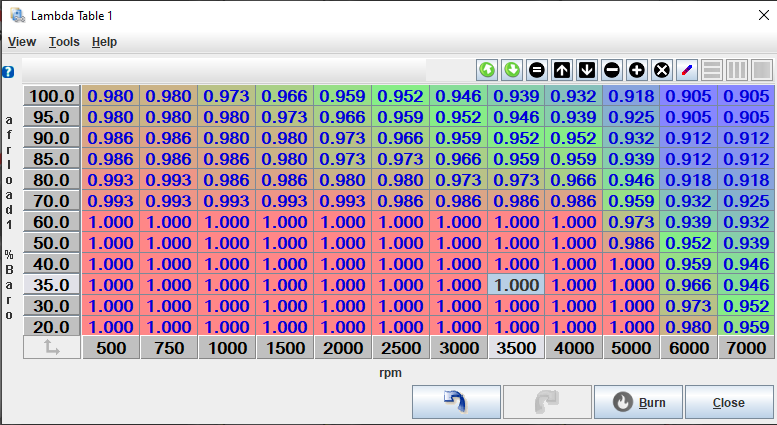Open the View menu
This screenshot has height=425, width=777.
(x=22, y=42)
